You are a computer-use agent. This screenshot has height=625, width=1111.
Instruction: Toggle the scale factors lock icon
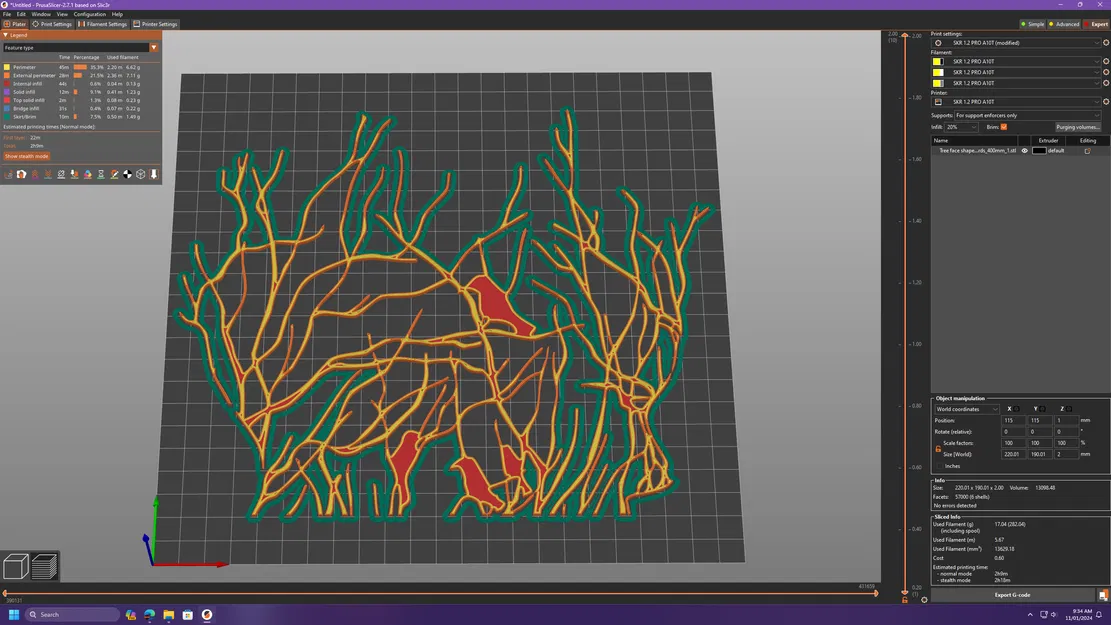tap(938, 449)
